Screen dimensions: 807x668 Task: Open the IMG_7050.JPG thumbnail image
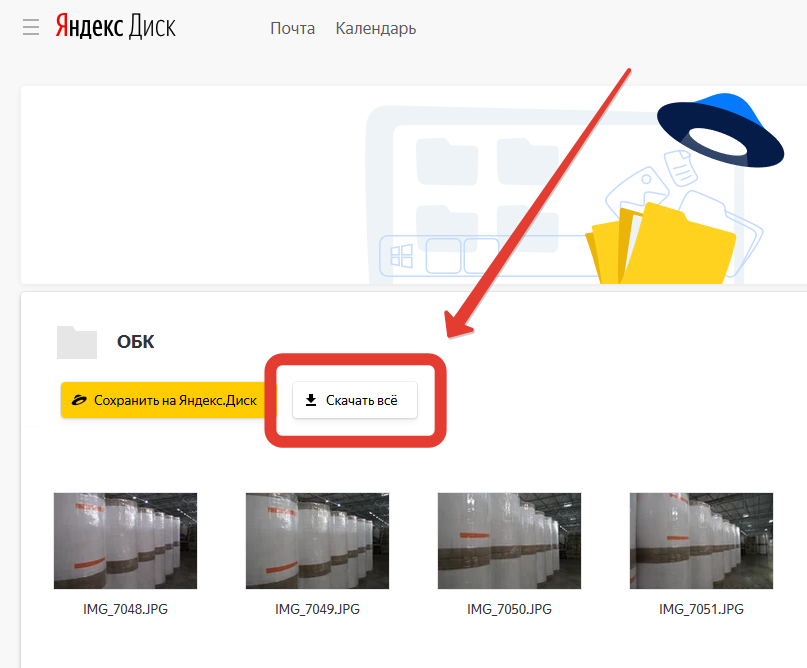509,540
